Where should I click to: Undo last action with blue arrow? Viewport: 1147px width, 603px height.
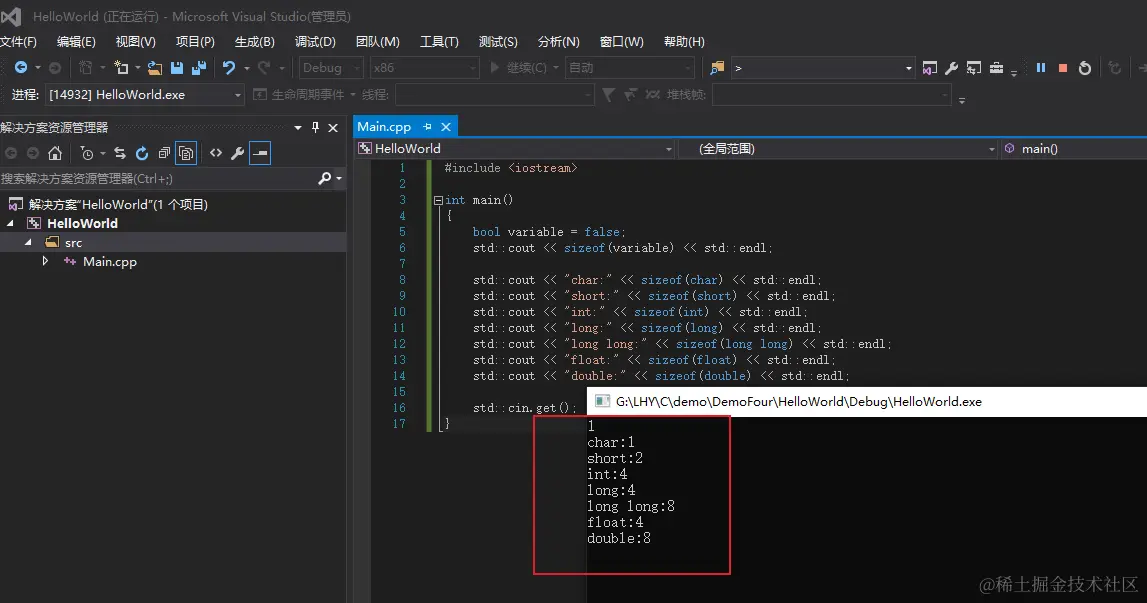click(x=229, y=68)
